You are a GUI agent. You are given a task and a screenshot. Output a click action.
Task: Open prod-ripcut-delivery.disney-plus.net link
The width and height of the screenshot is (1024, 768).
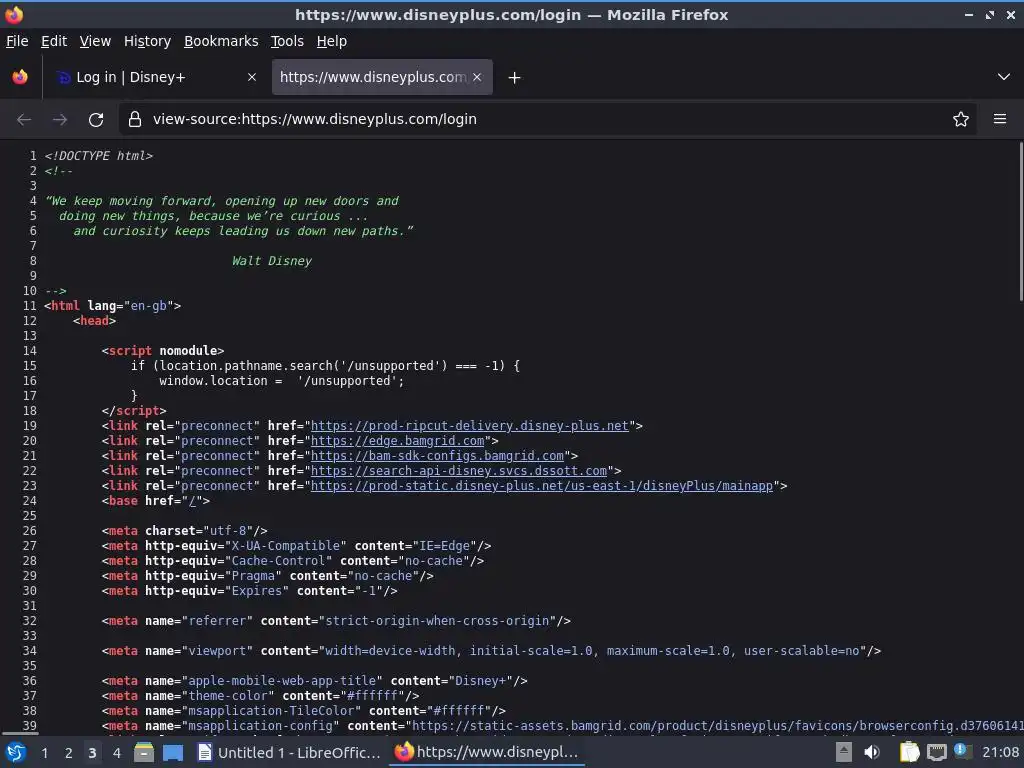470,426
